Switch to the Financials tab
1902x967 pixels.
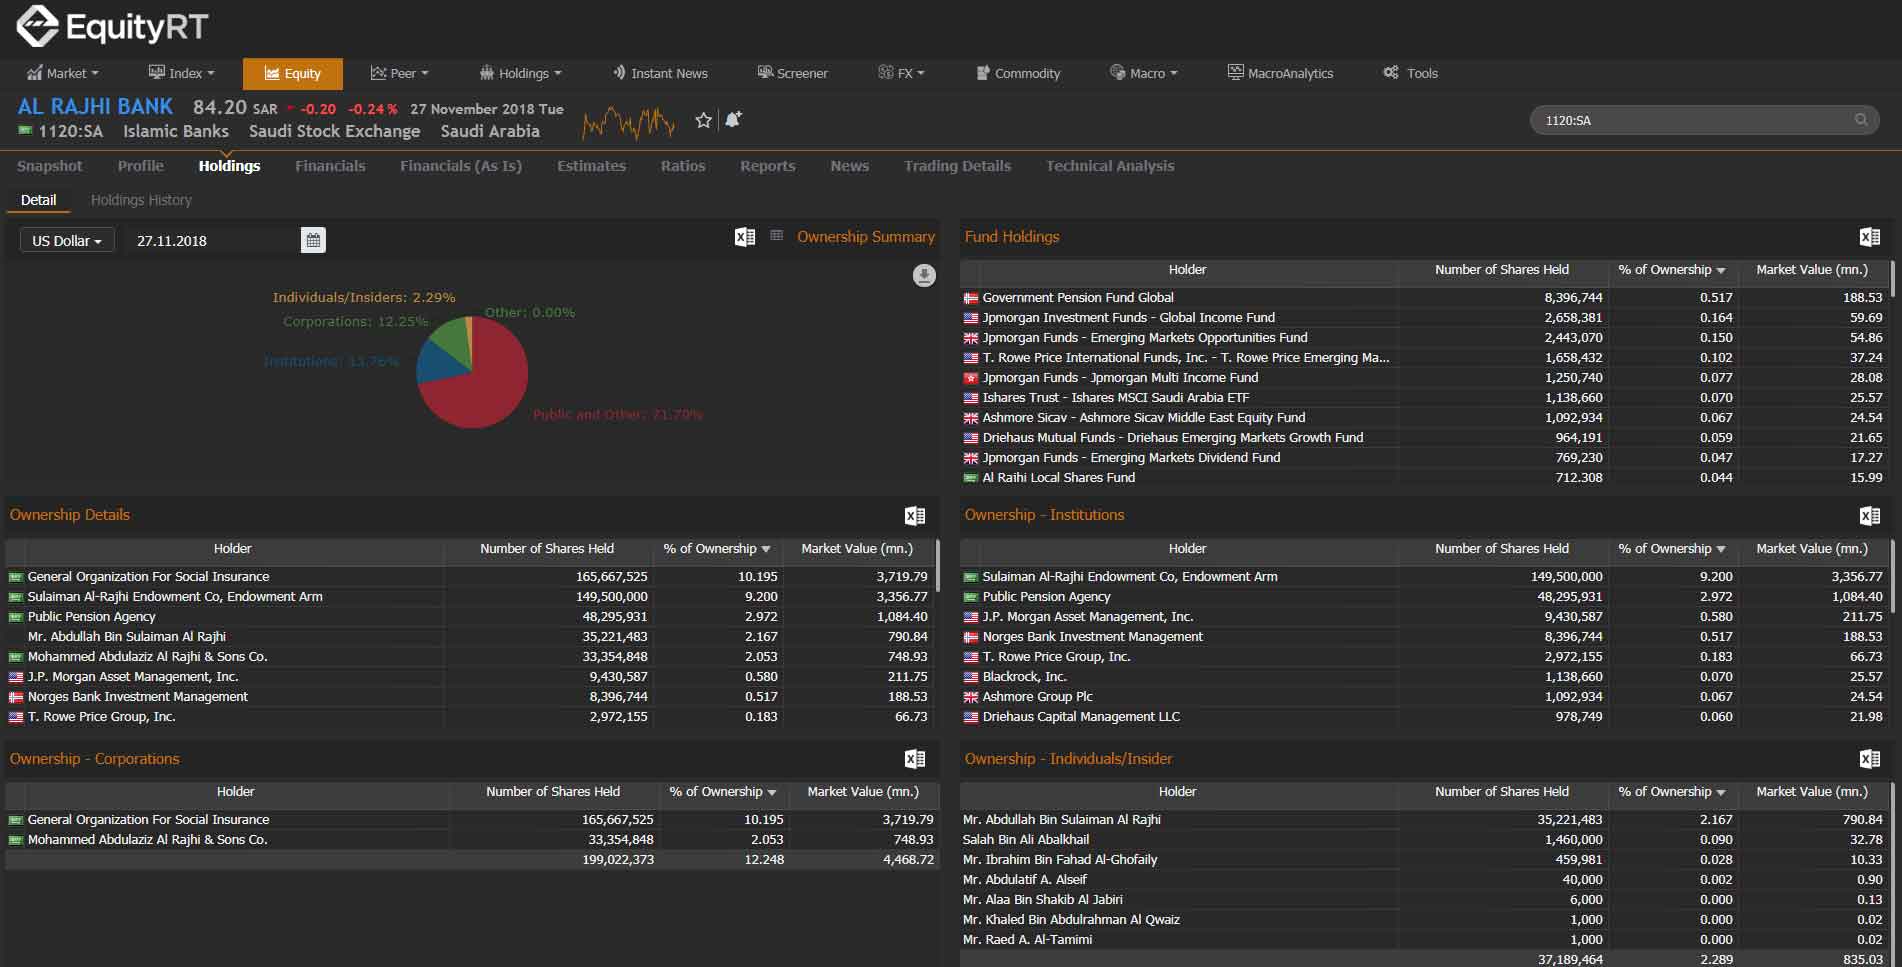pos(330,166)
